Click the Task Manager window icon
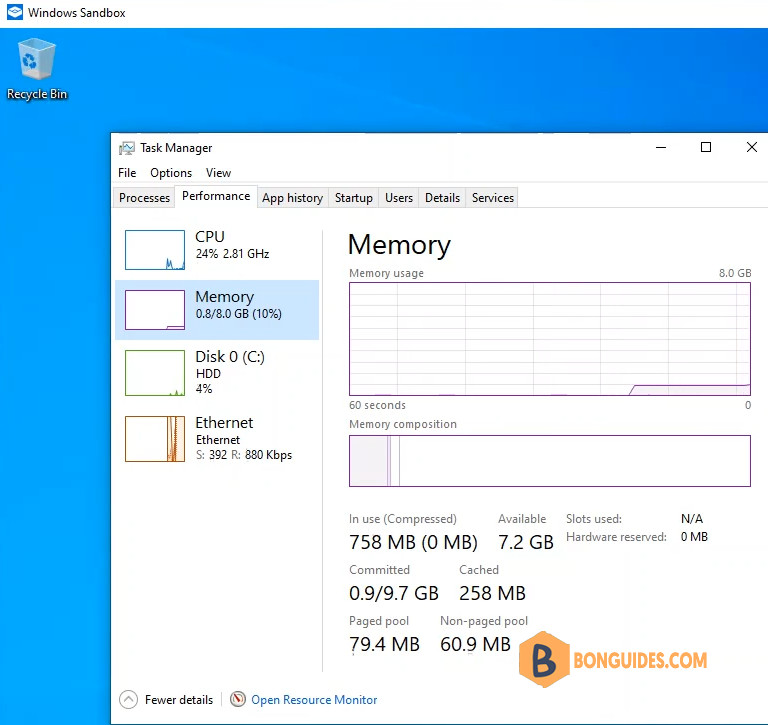 tap(126, 148)
